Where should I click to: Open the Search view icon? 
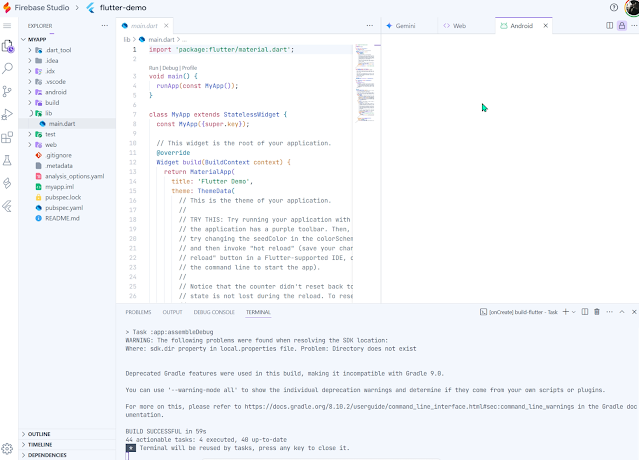pos(7,68)
